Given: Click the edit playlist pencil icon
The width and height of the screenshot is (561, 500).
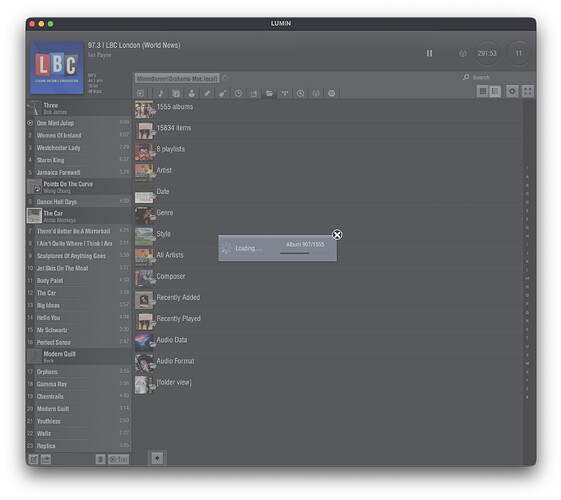Looking at the screenshot, I should pos(33,459).
